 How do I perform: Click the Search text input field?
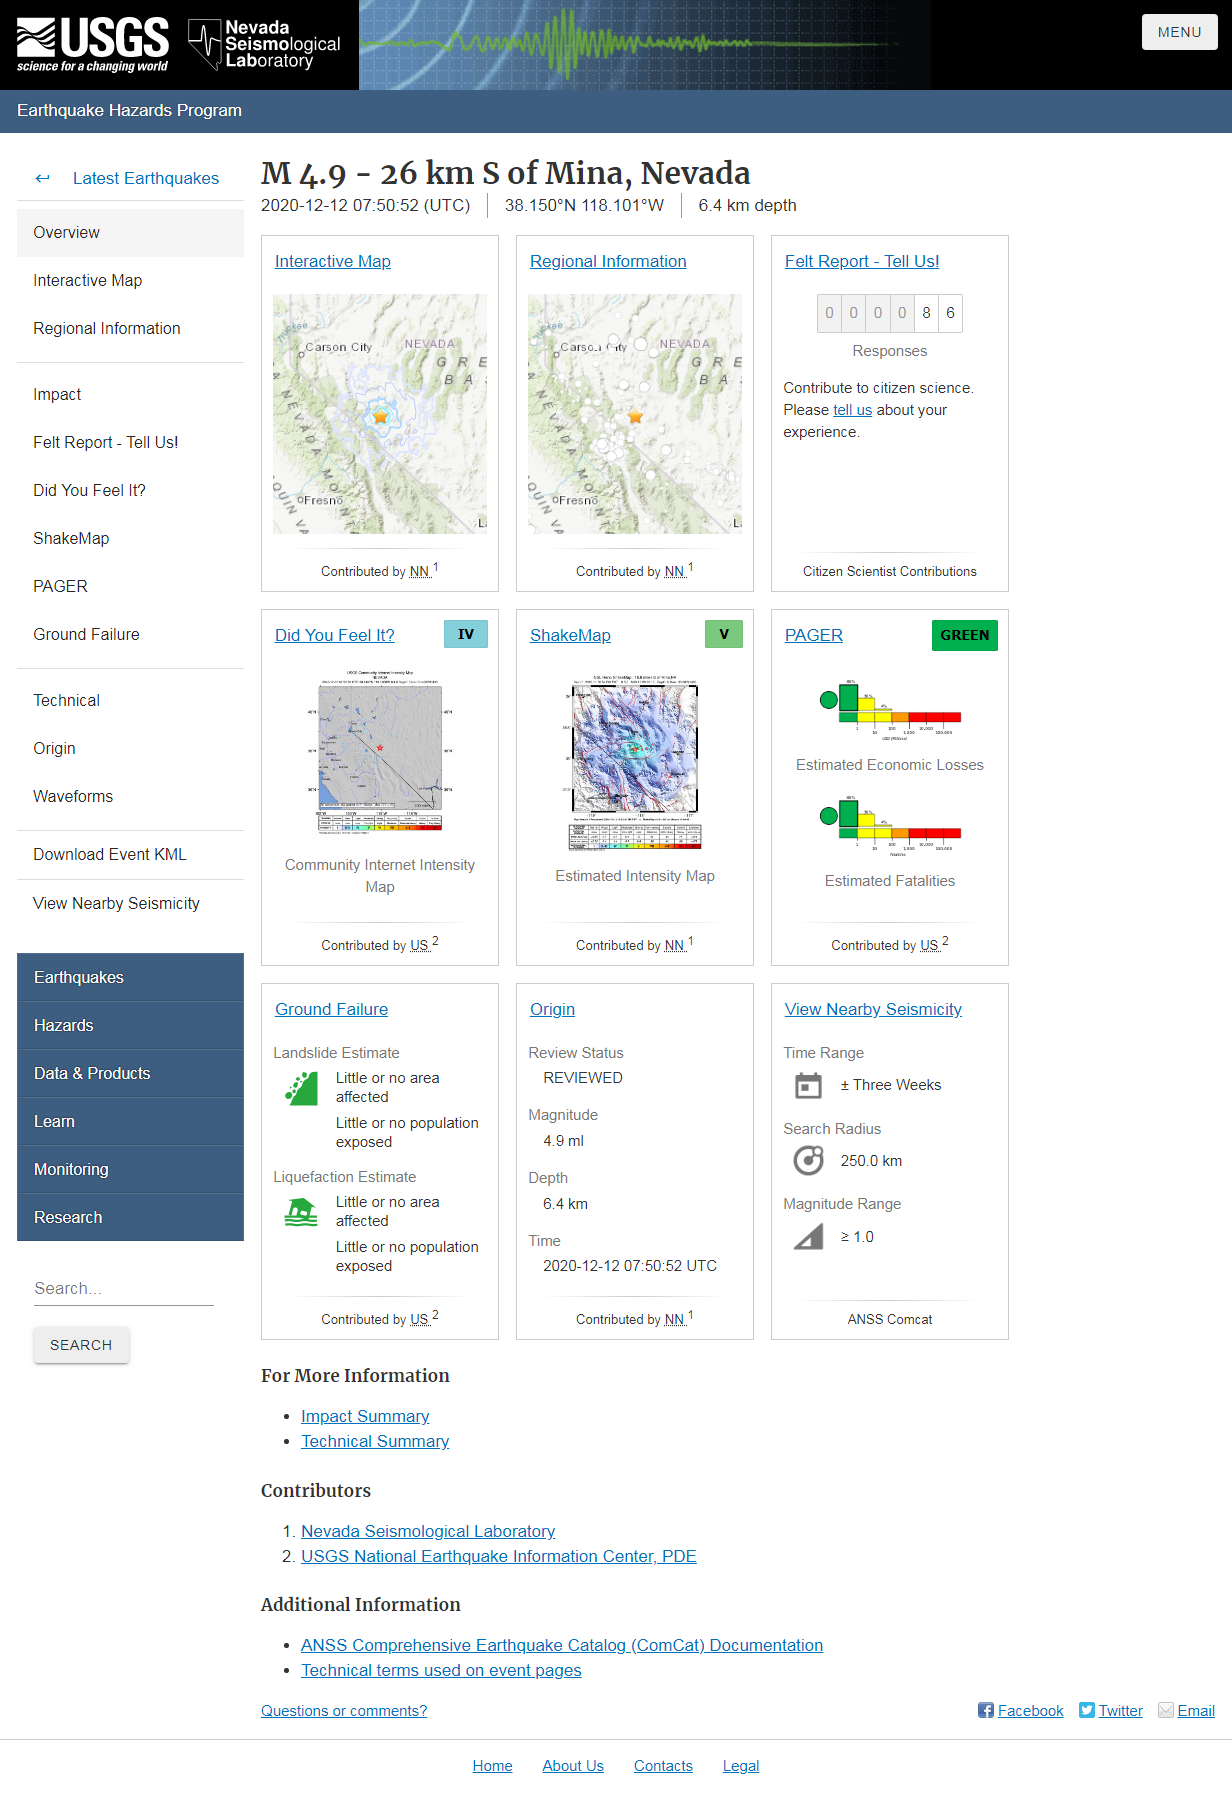[123, 1288]
